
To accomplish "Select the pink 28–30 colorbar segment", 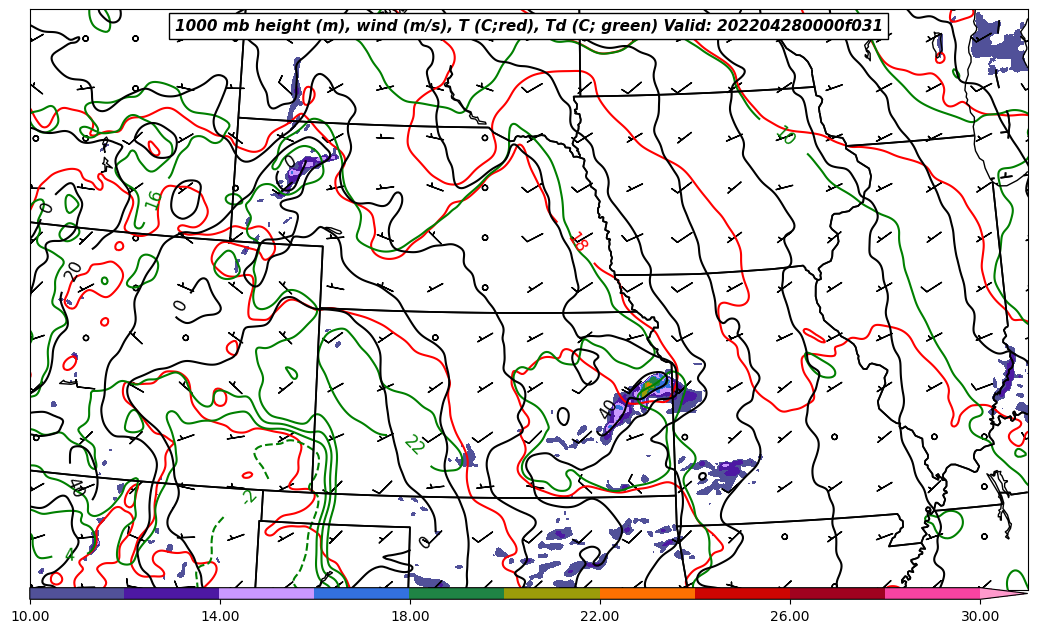I will (x=933, y=593).
